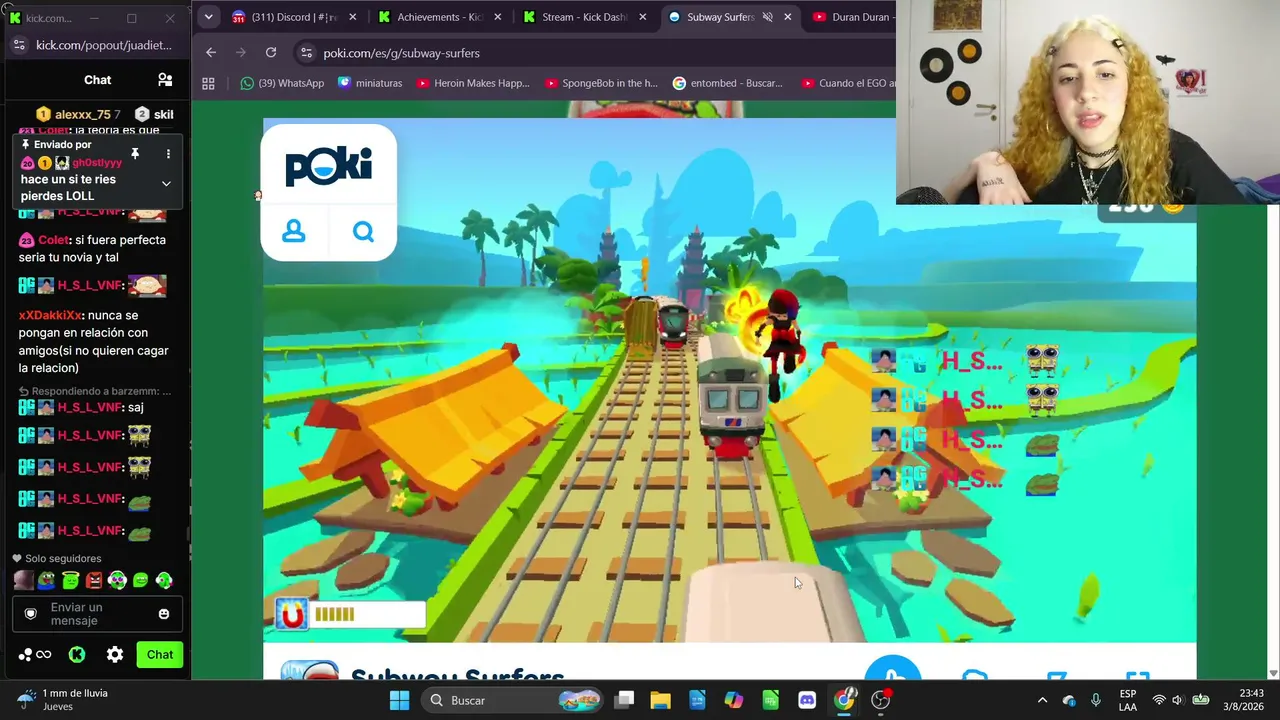1280x720 pixels.
Task: Click the page's vertical scrollbar
Action: pos(1273,440)
